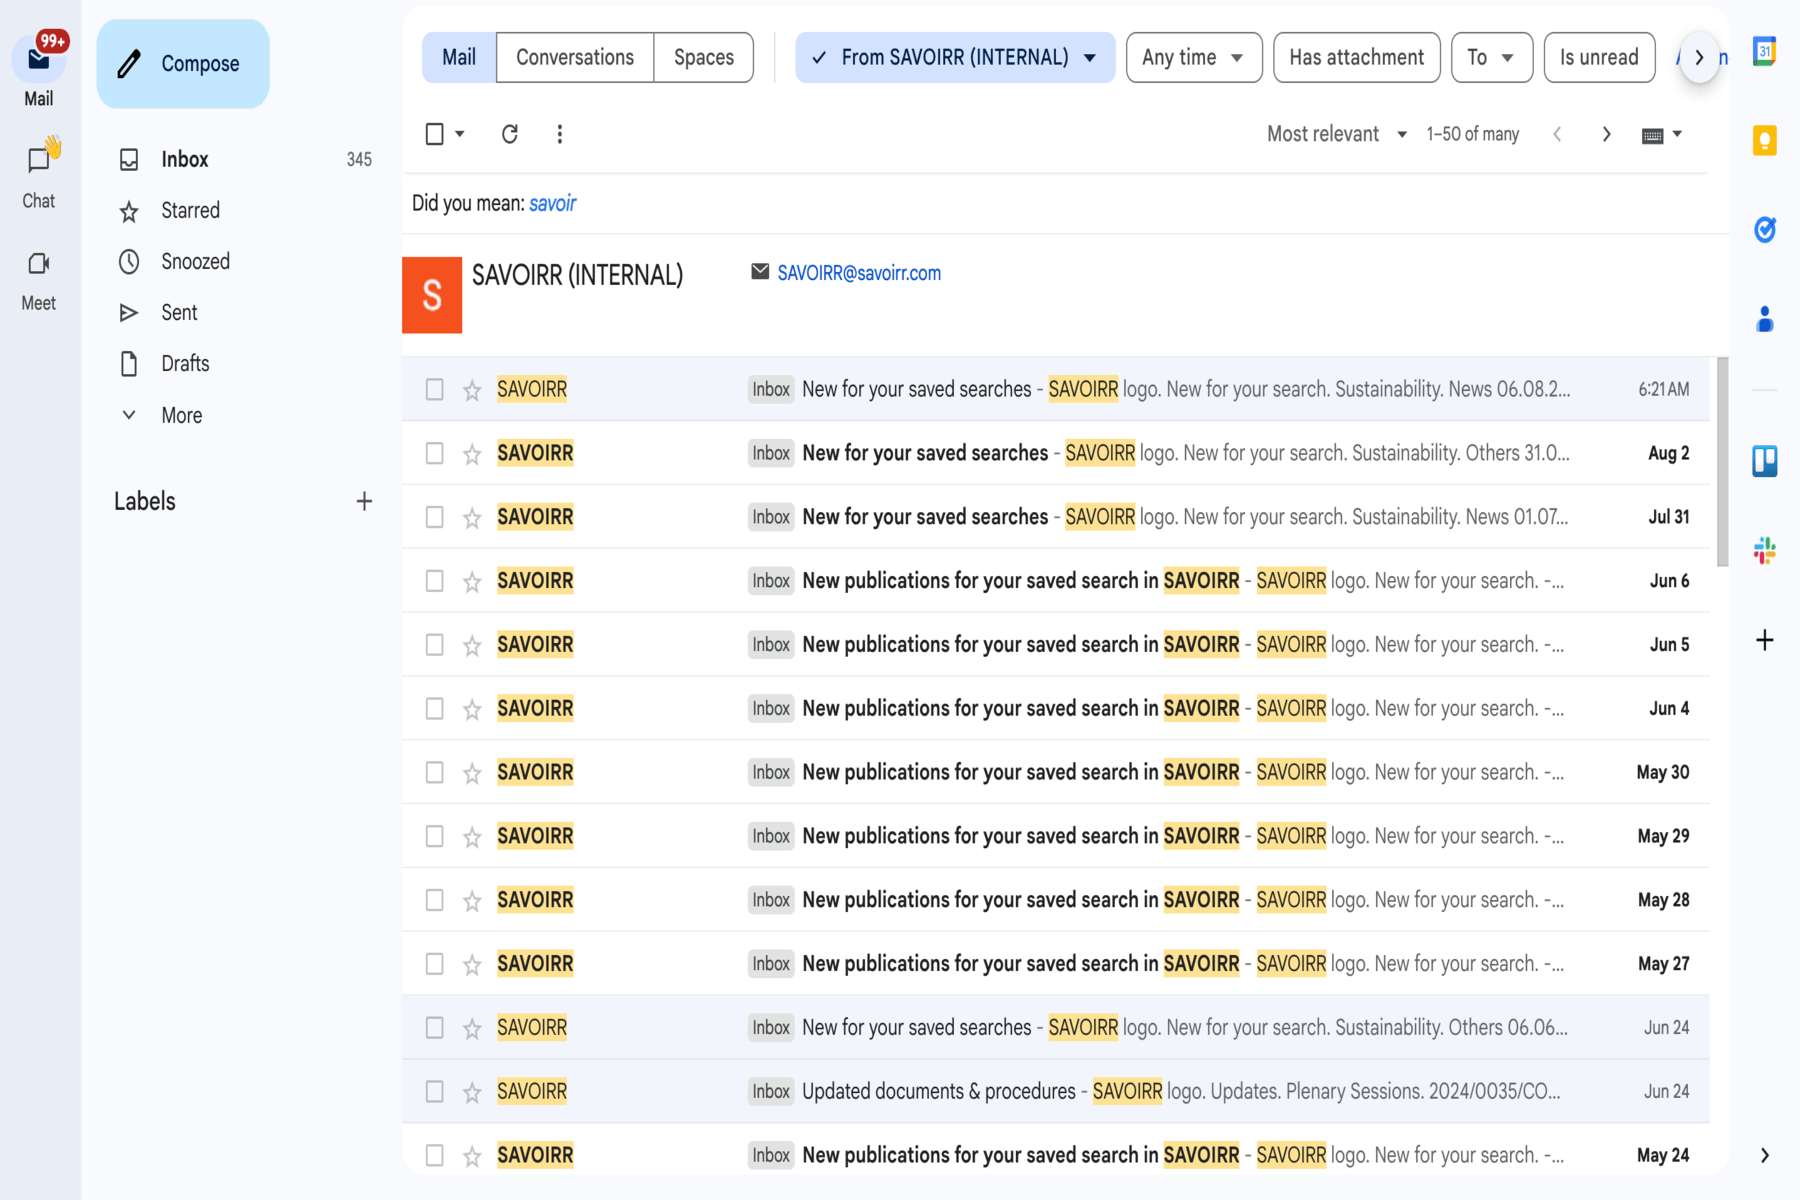1800x1200 pixels.
Task: Select checkbox of Jun 5 email
Action: (x=434, y=645)
